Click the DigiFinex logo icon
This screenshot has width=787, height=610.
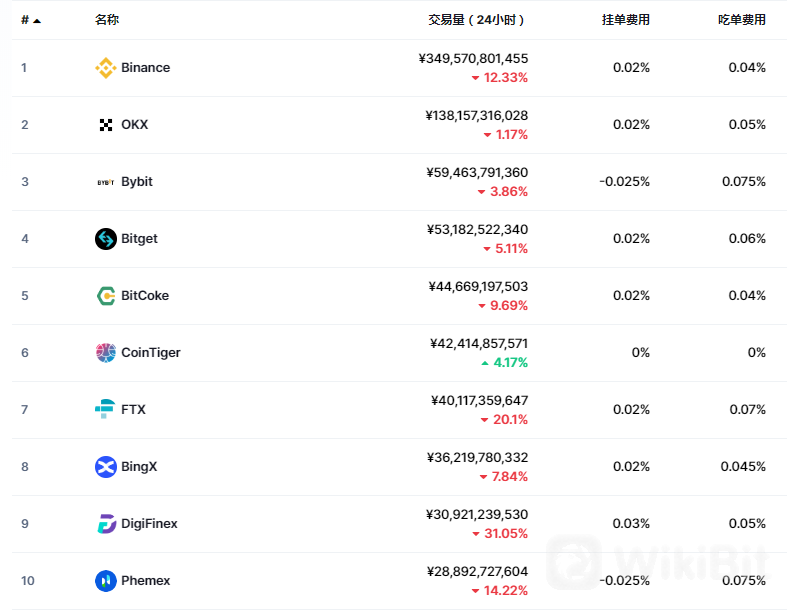point(106,524)
